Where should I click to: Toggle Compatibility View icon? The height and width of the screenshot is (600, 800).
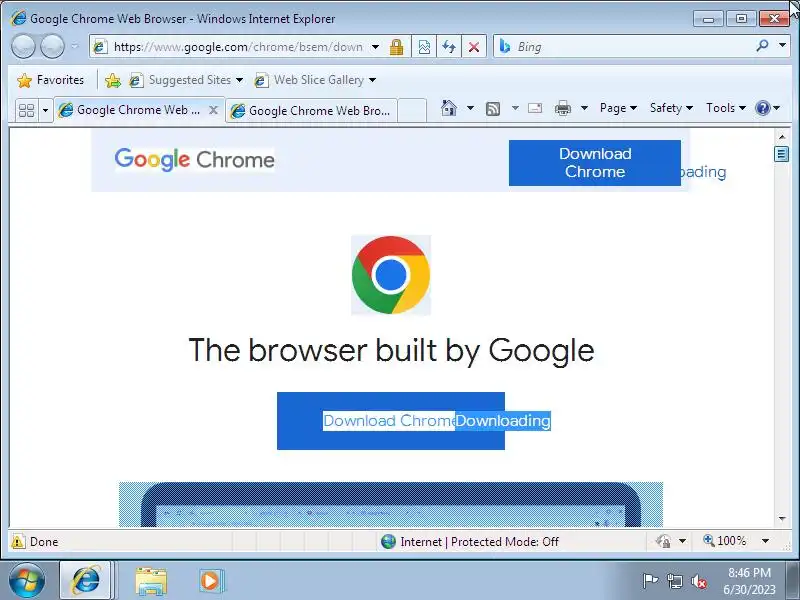coord(424,47)
